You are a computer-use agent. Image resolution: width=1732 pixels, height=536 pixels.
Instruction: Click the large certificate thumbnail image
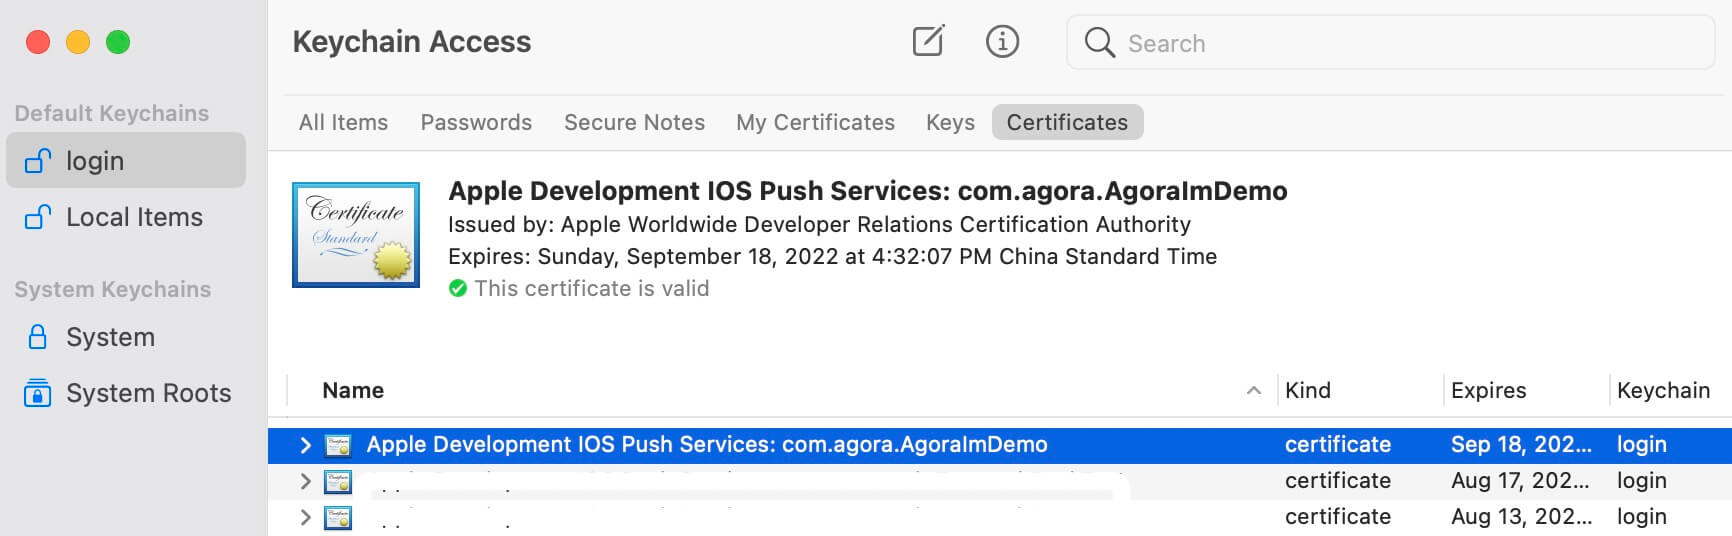[x=356, y=235]
